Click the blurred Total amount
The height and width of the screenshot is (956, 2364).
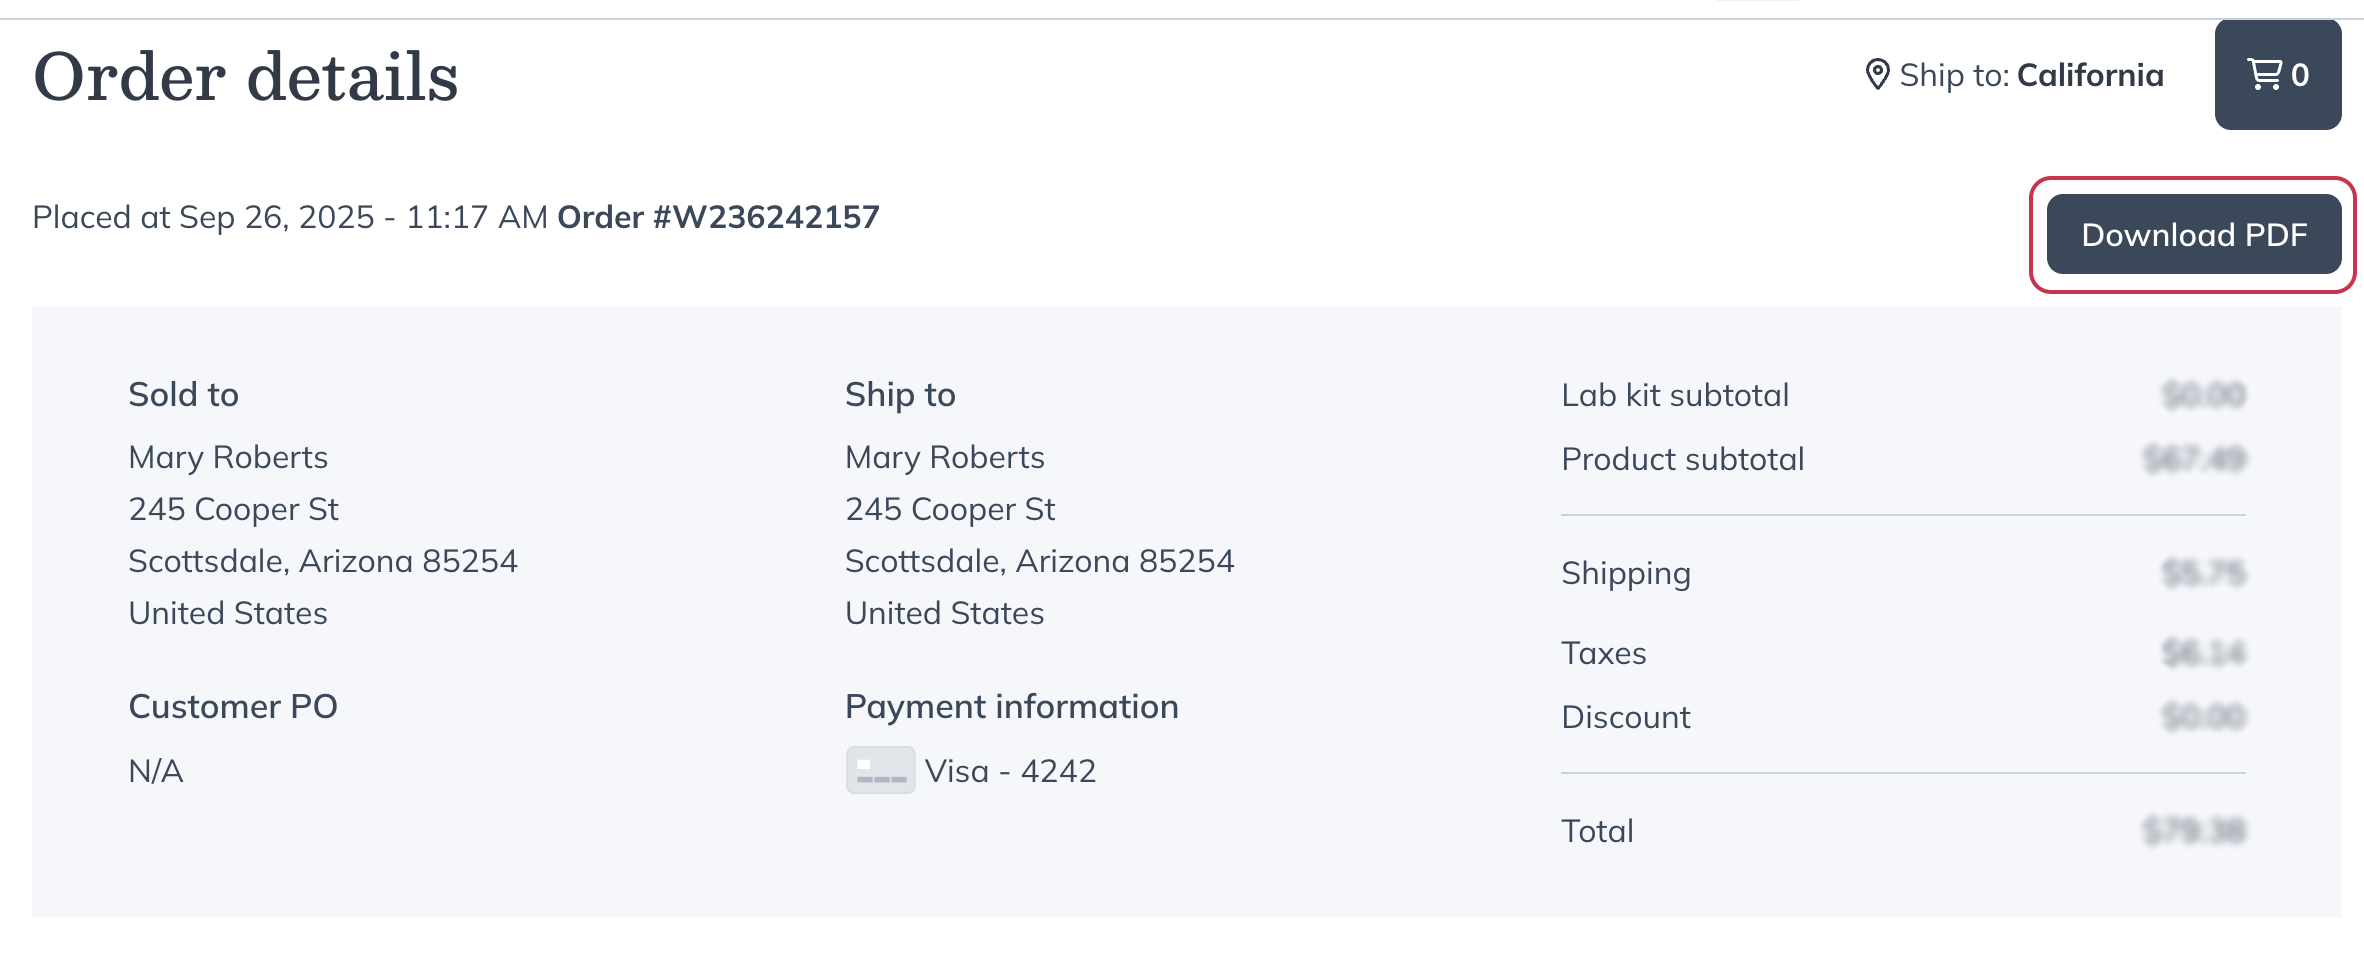pos(2194,831)
